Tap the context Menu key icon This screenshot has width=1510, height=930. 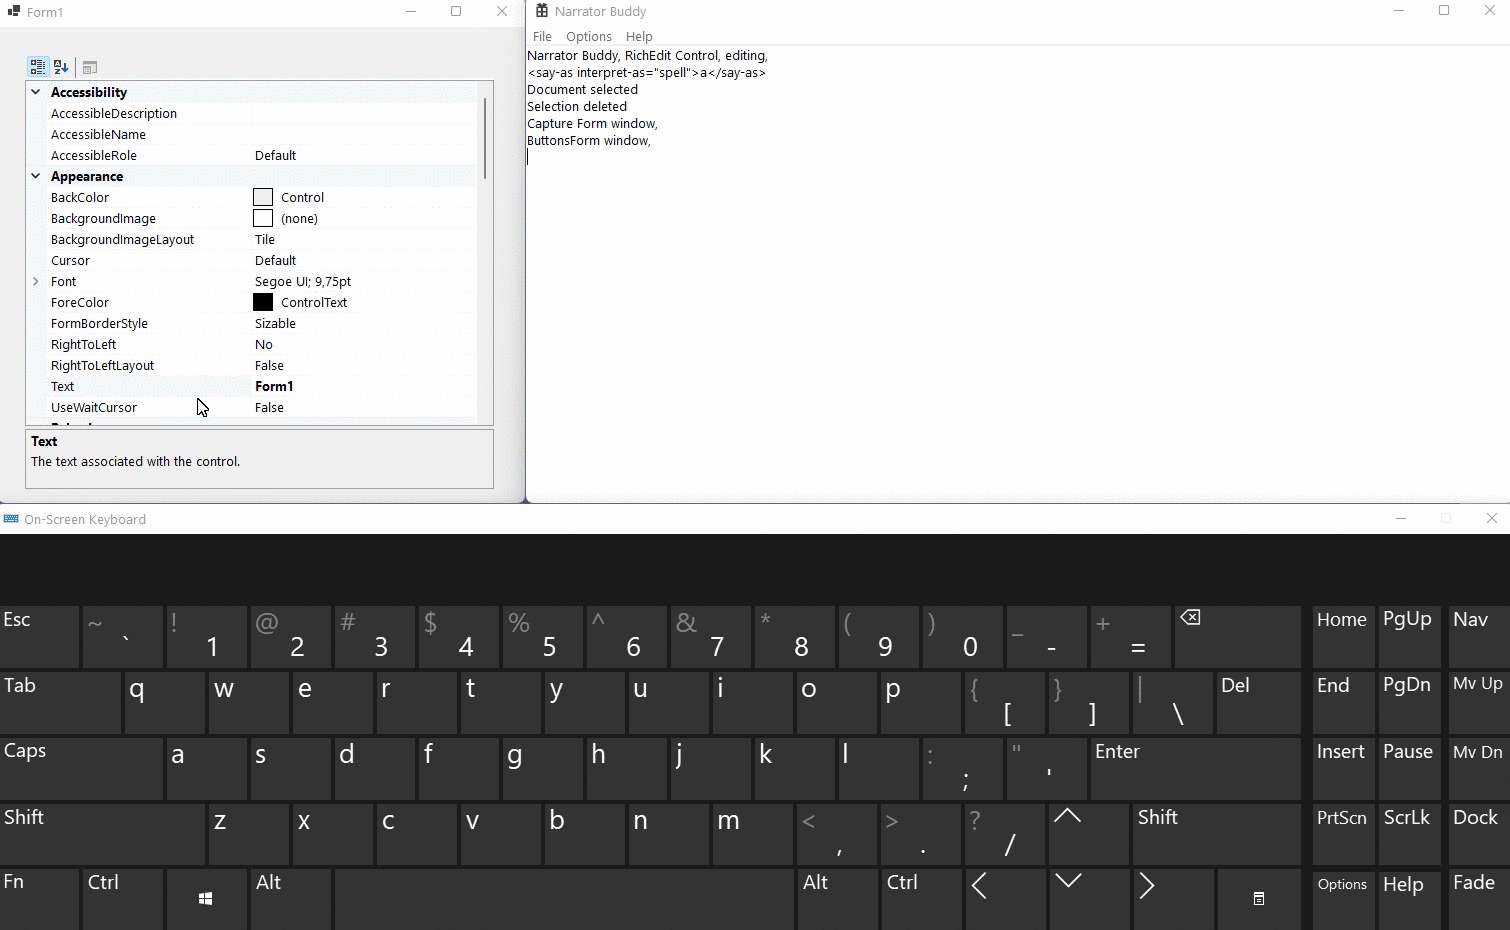tap(1259, 899)
